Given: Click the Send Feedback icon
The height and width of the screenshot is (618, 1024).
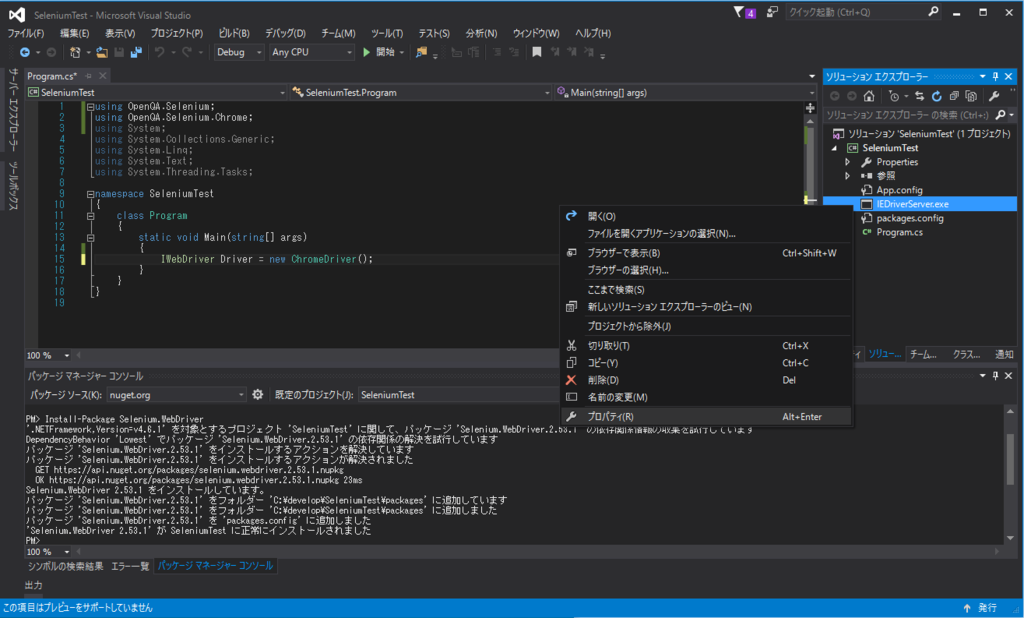Looking at the screenshot, I should click(x=772, y=12).
